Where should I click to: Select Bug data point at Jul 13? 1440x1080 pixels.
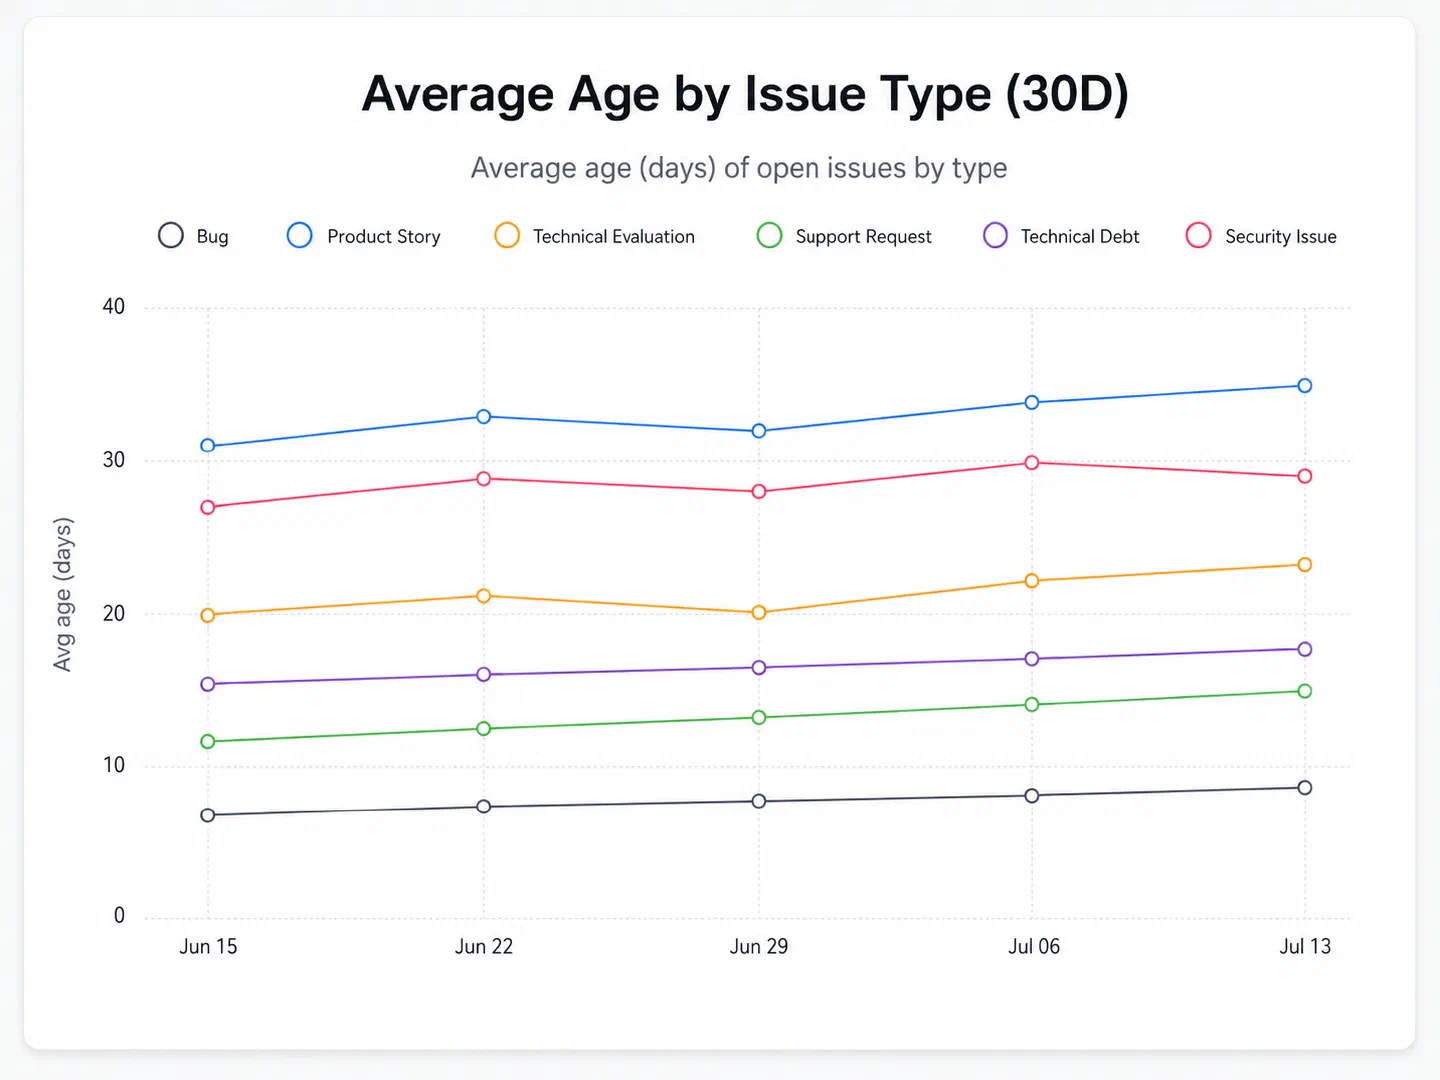pos(1305,787)
